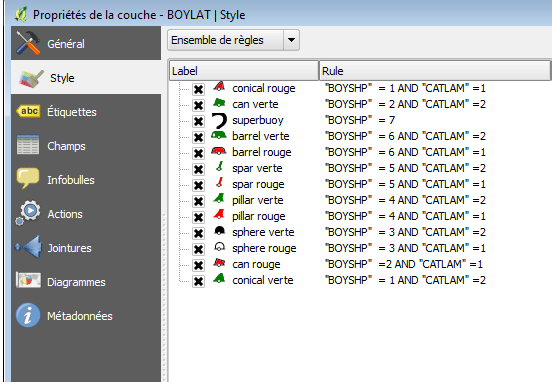Select the "superbuoy" rule label
The image size is (552, 382).
click(x=258, y=120)
